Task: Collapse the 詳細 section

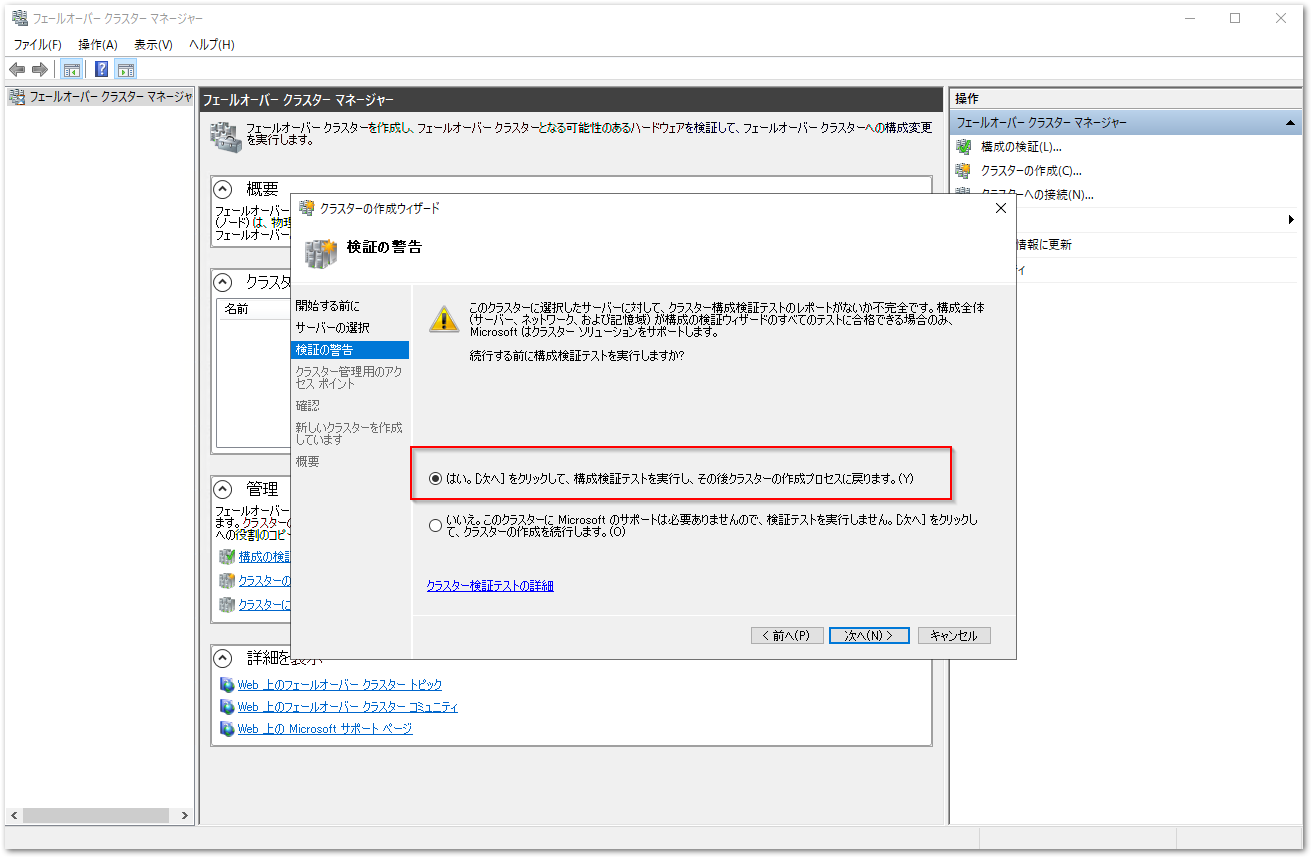Action: tap(222, 658)
